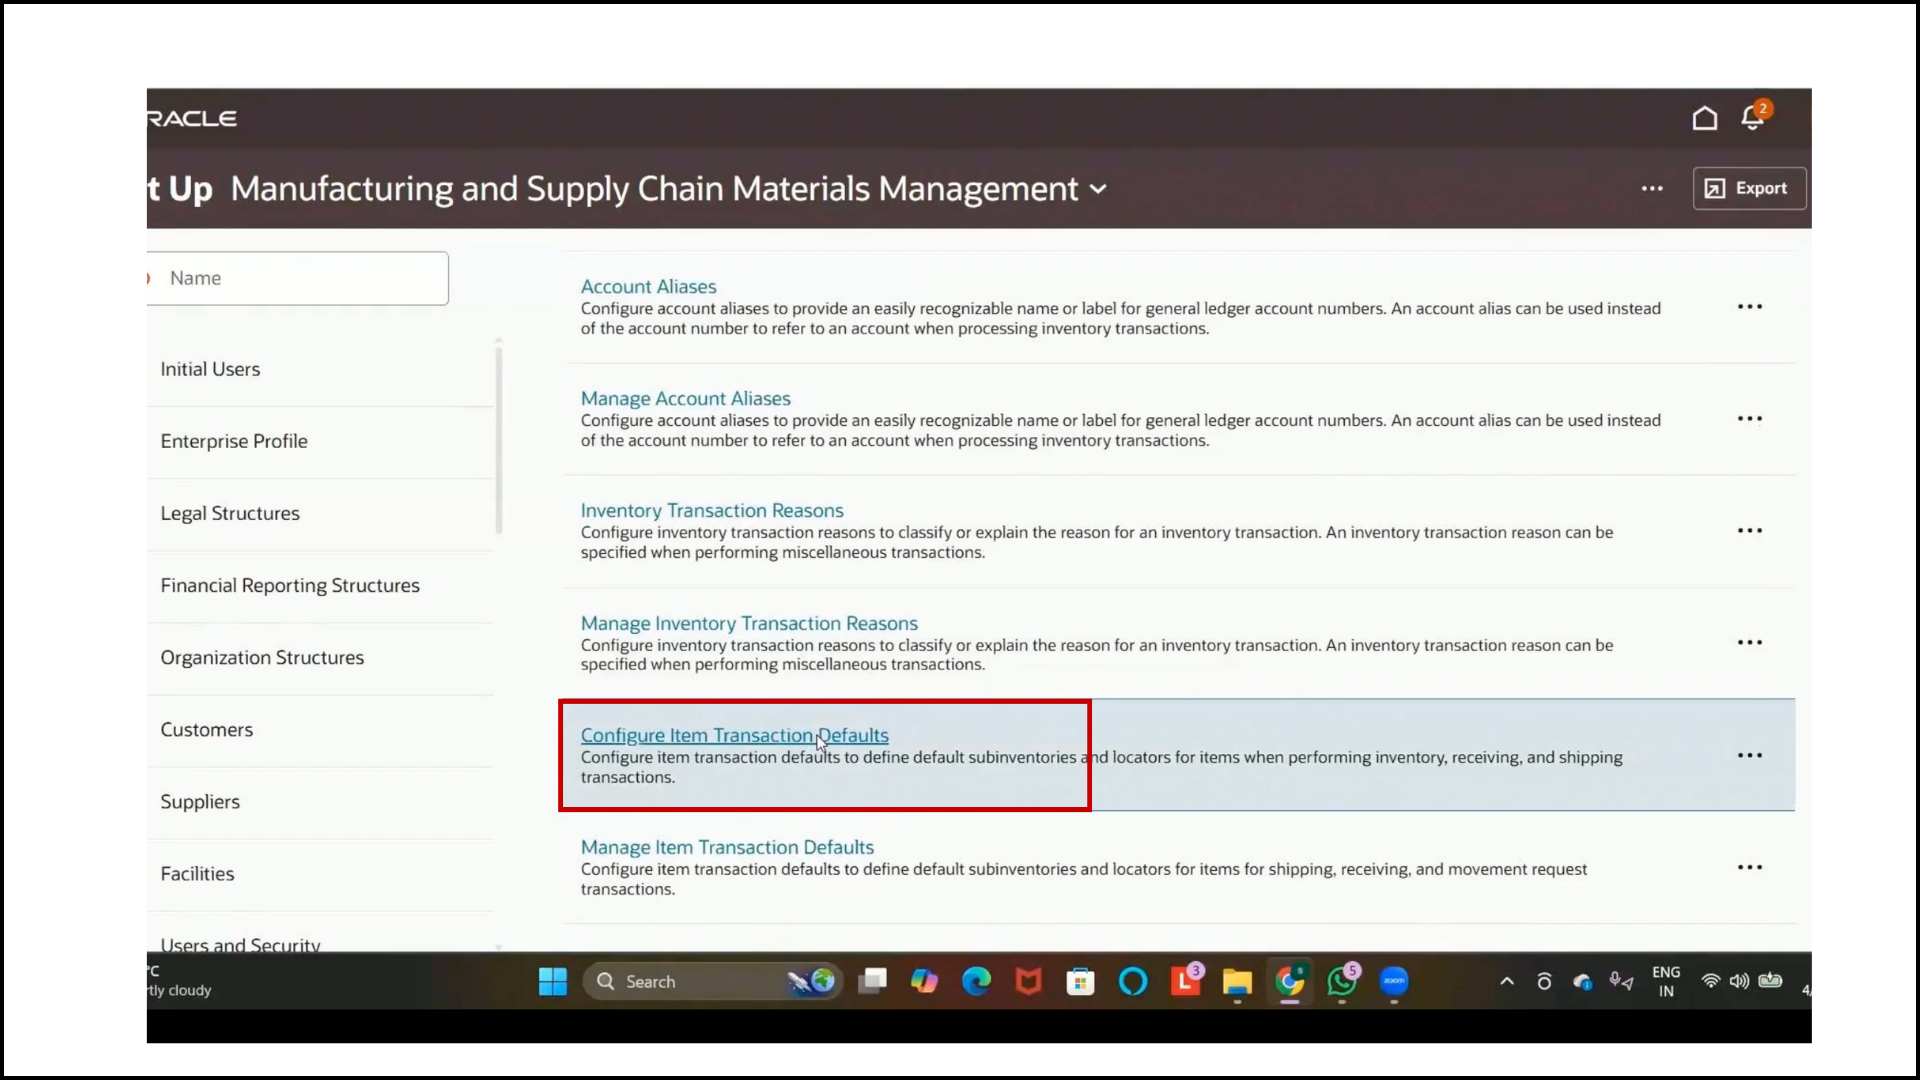Expand the Manufacturing and Supply Chain dropdown

[1098, 189]
